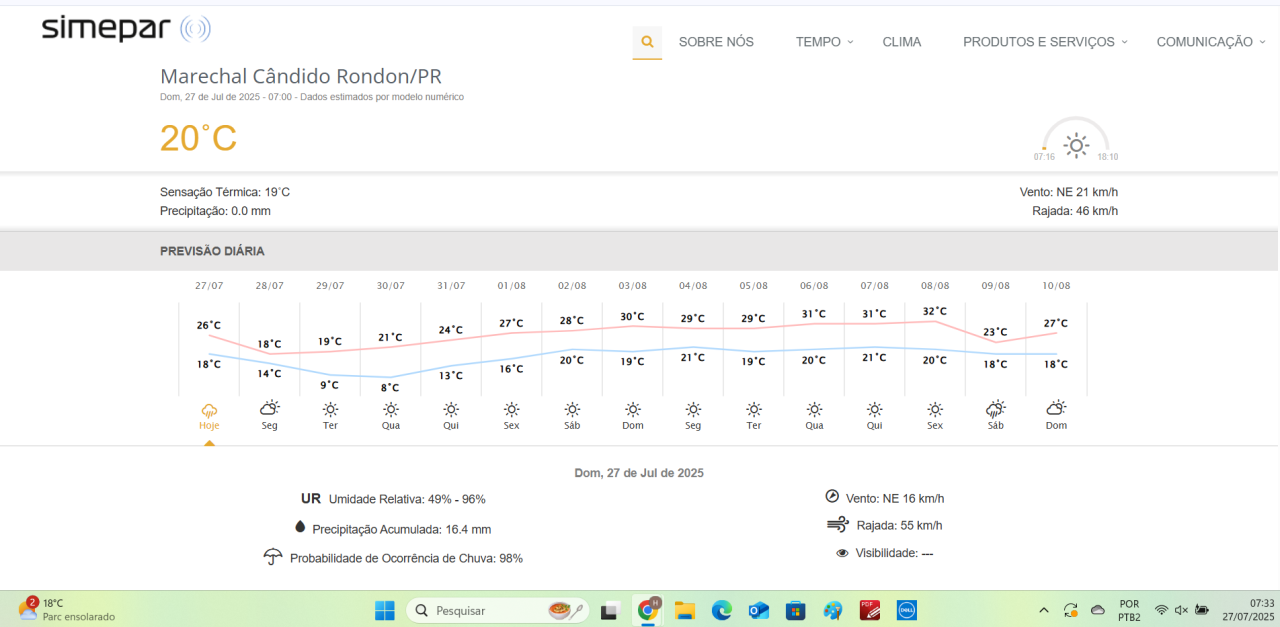Click the Marechal Cândido Rondon/PR title
The width and height of the screenshot is (1280, 627).
(301, 77)
